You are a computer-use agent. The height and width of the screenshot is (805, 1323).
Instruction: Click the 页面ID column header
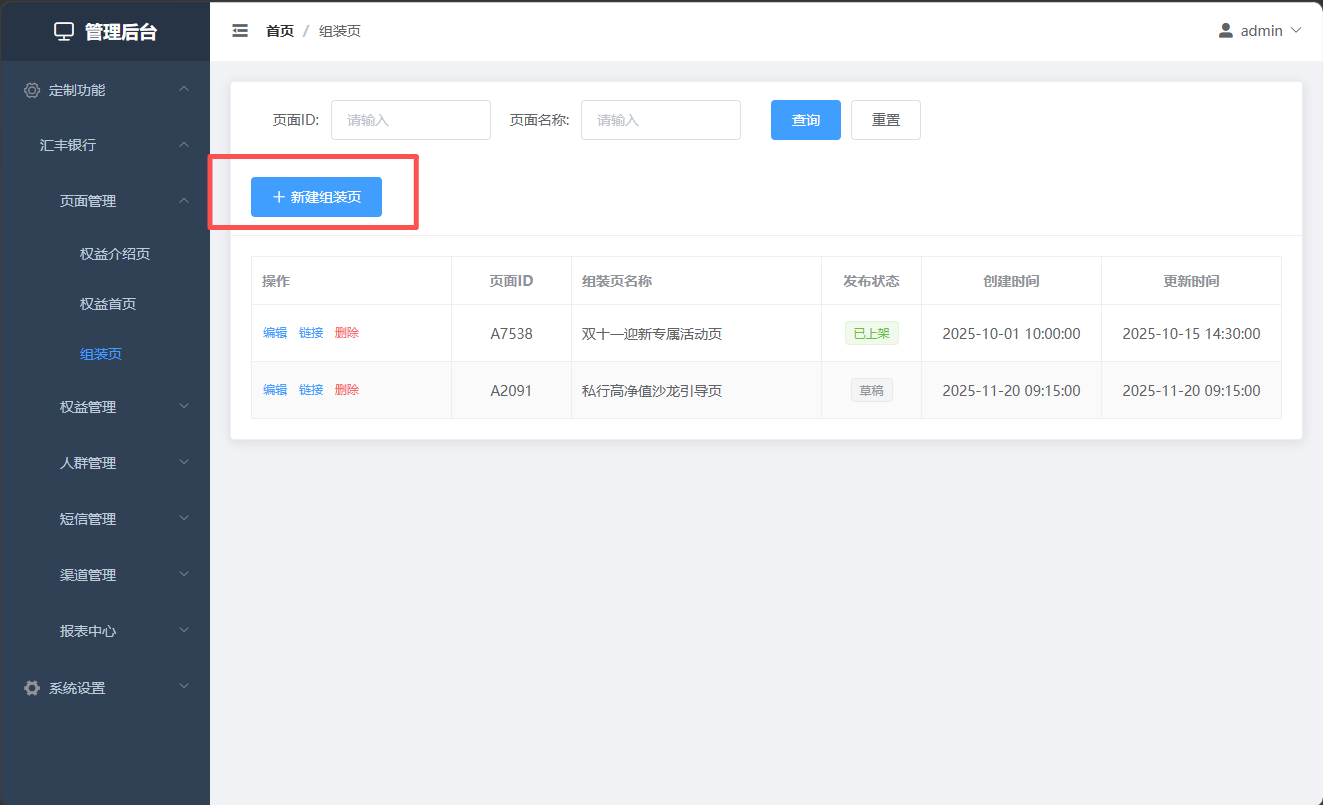point(512,281)
